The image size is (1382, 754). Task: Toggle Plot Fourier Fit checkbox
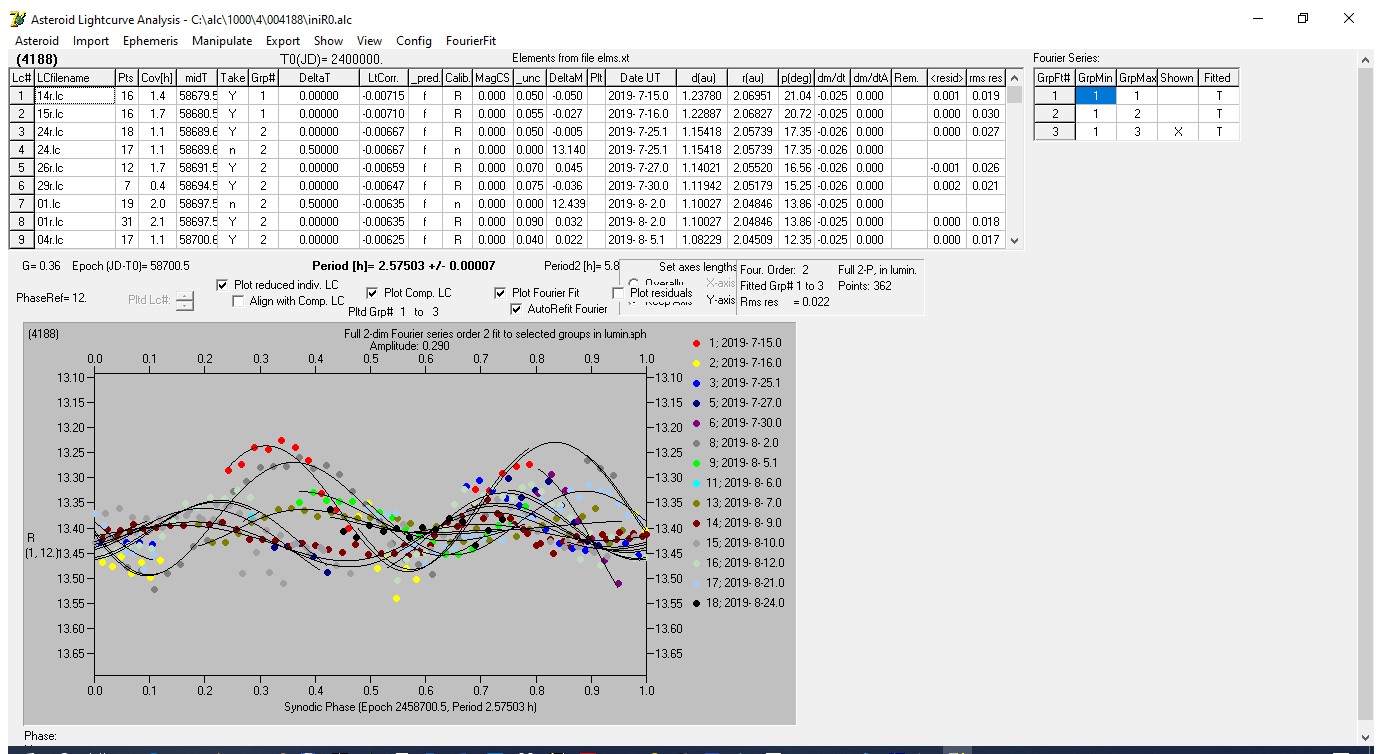(x=501, y=293)
